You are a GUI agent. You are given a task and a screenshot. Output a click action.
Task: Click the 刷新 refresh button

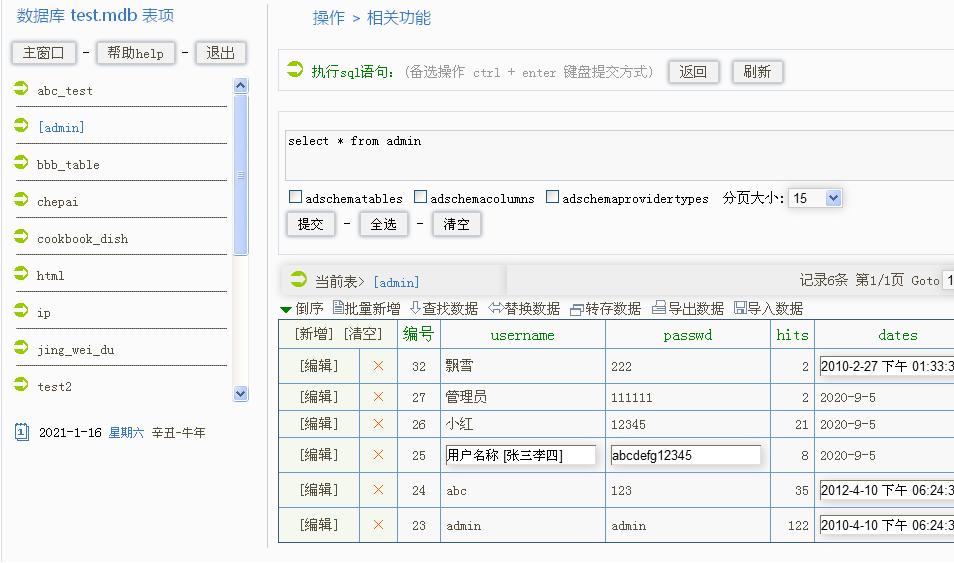(x=757, y=72)
